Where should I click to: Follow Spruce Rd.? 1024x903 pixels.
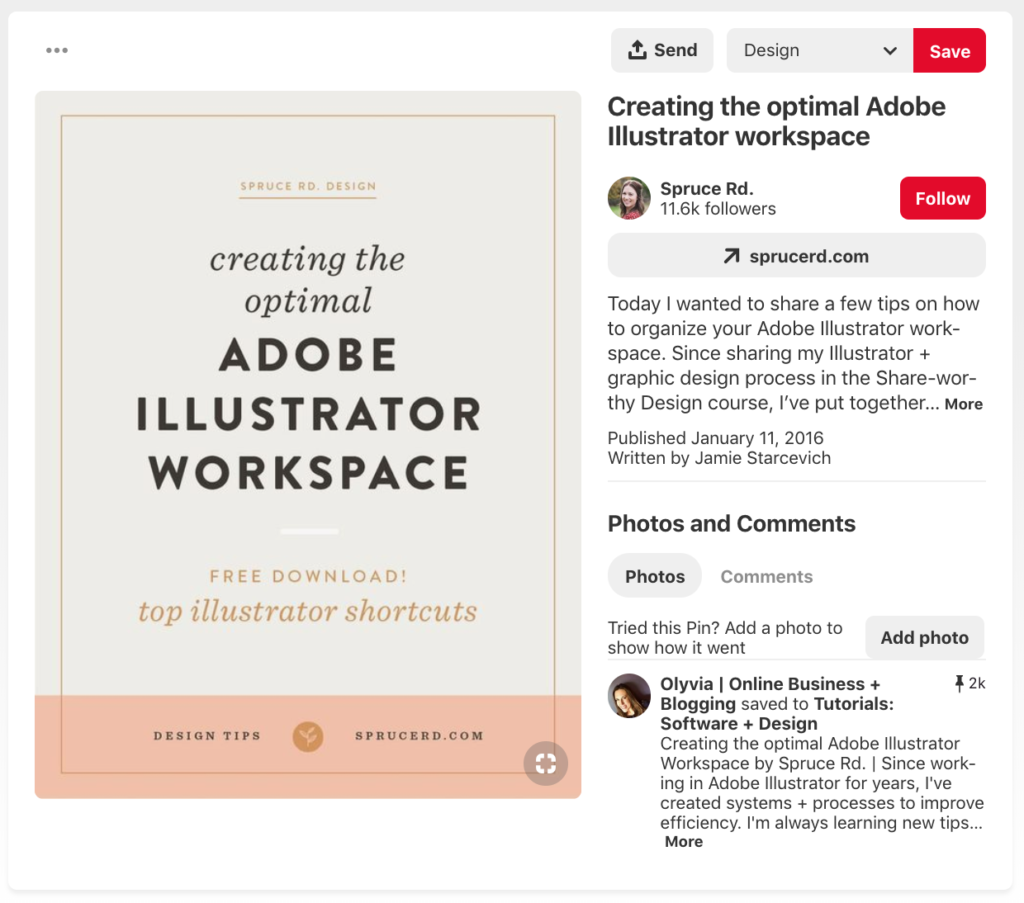(942, 198)
